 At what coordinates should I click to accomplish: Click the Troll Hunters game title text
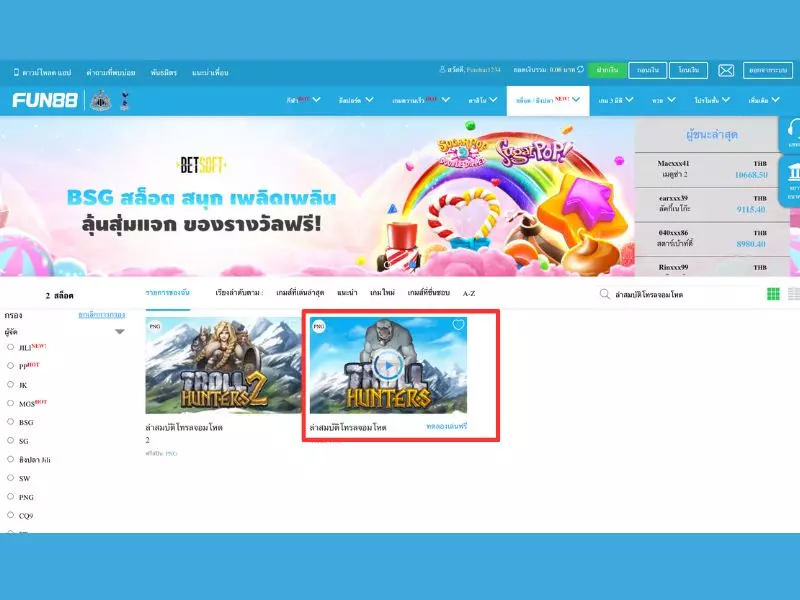click(348, 428)
